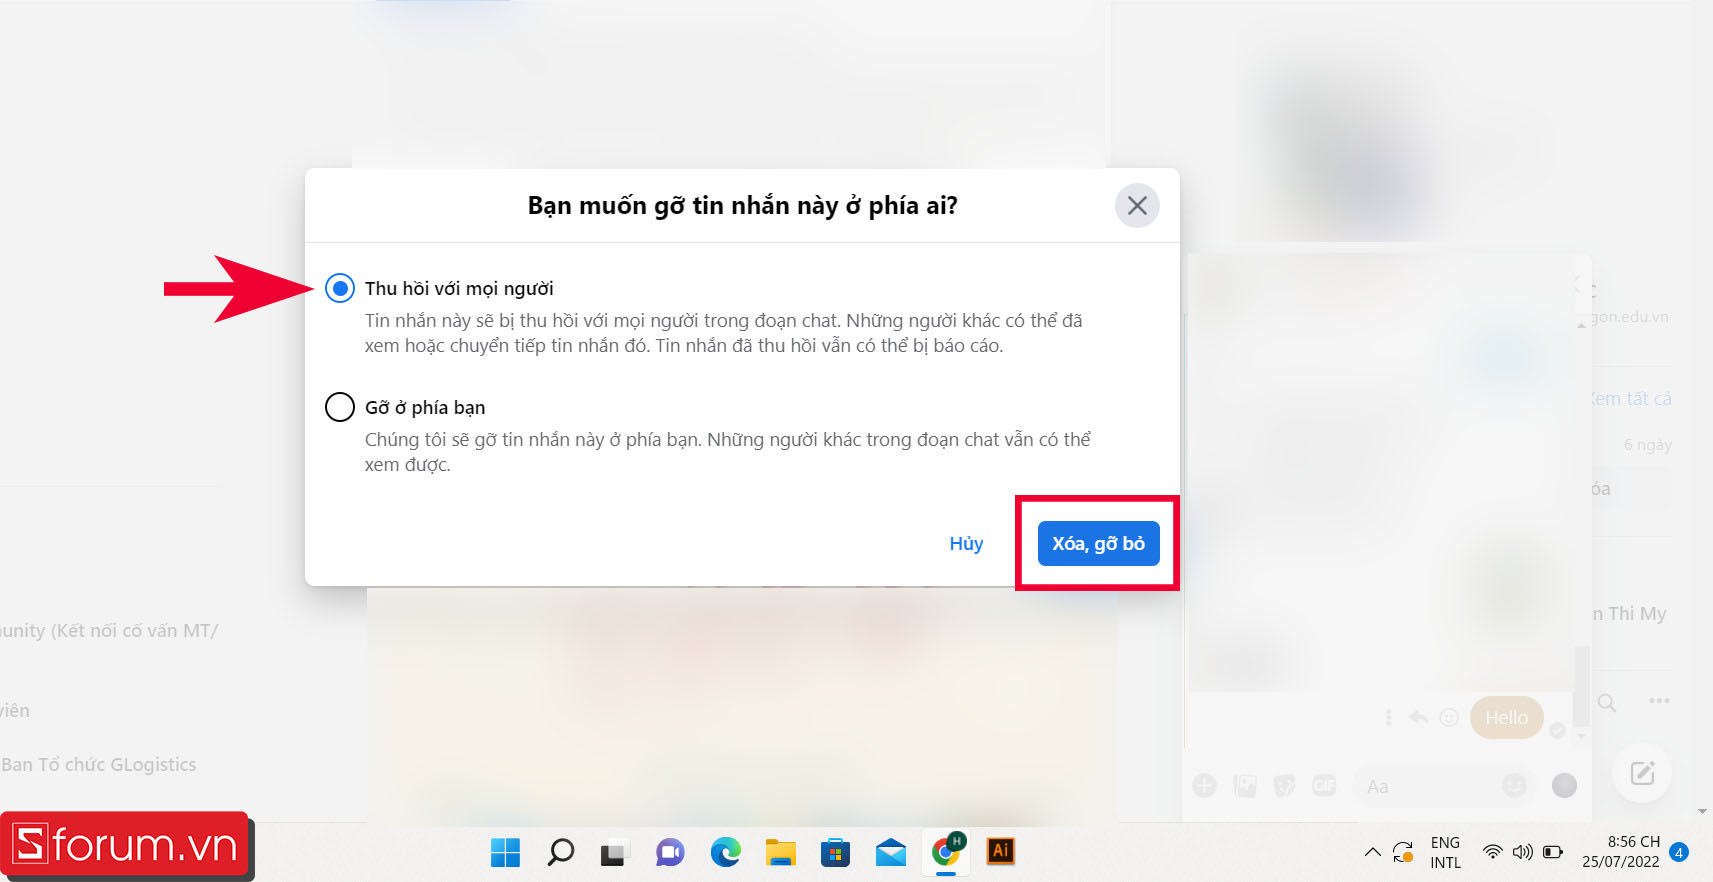The height and width of the screenshot is (882, 1713).
Task: Open Microsoft Edge from the taskbar
Action: click(725, 852)
